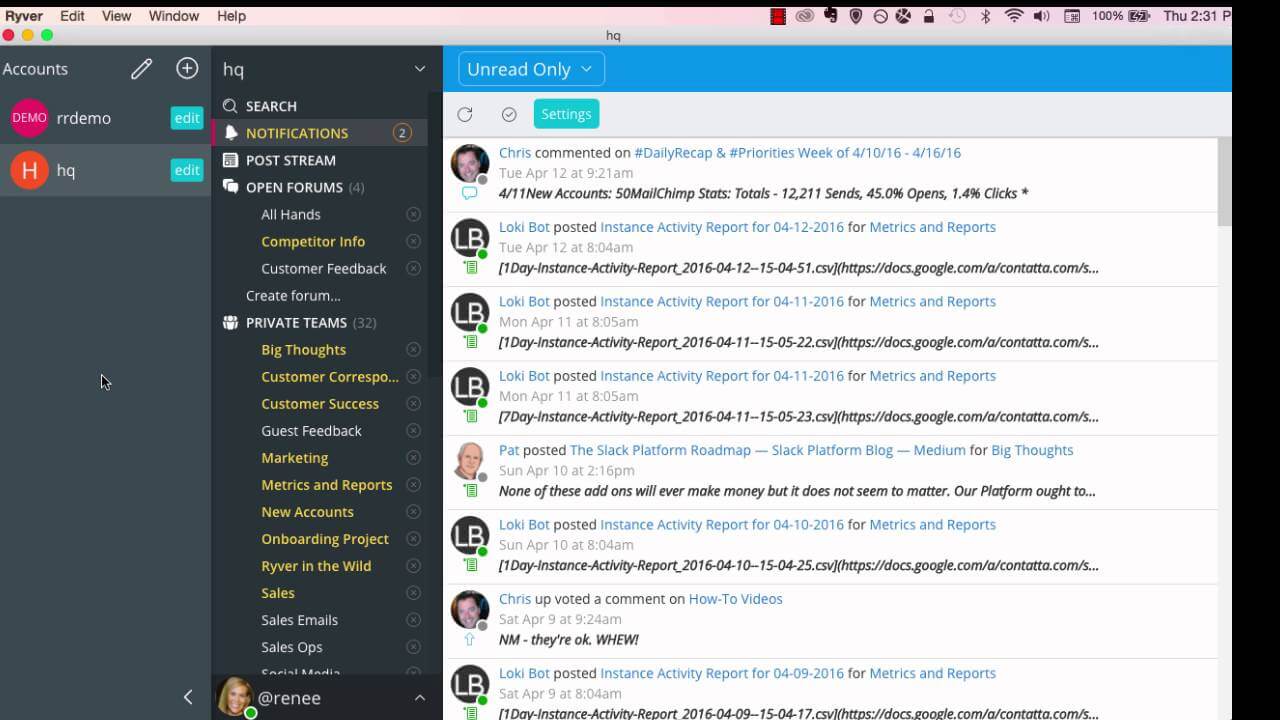
Task: Open the All Hands forum
Action: pos(291,214)
